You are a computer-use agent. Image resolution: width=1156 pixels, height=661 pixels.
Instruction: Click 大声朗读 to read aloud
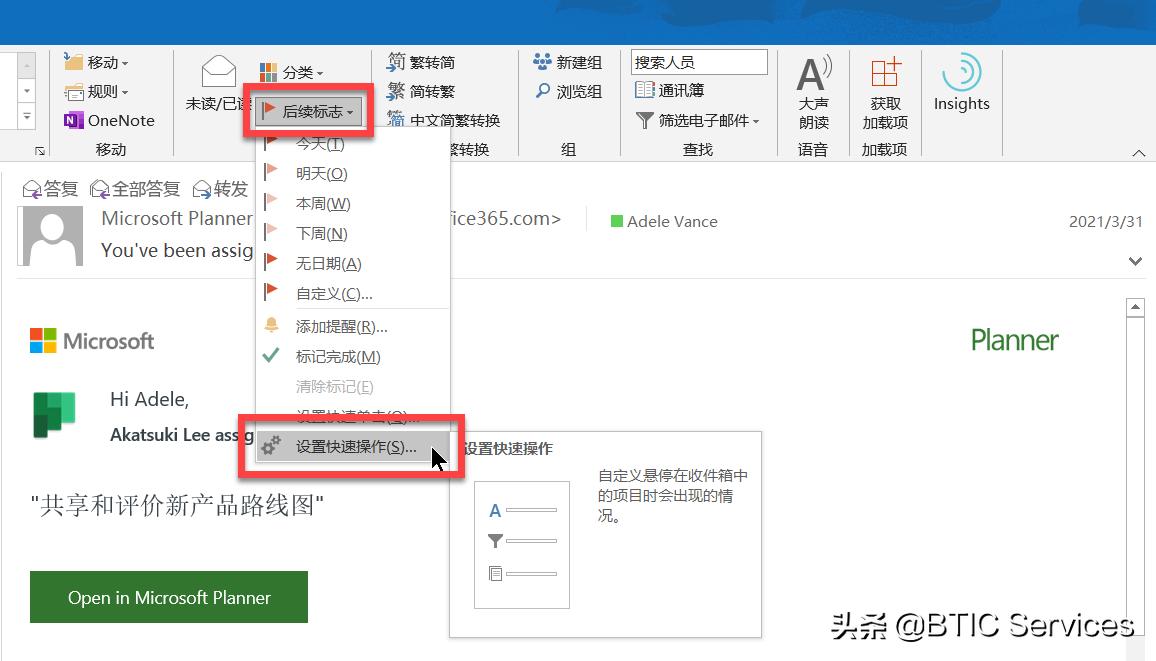pos(813,90)
